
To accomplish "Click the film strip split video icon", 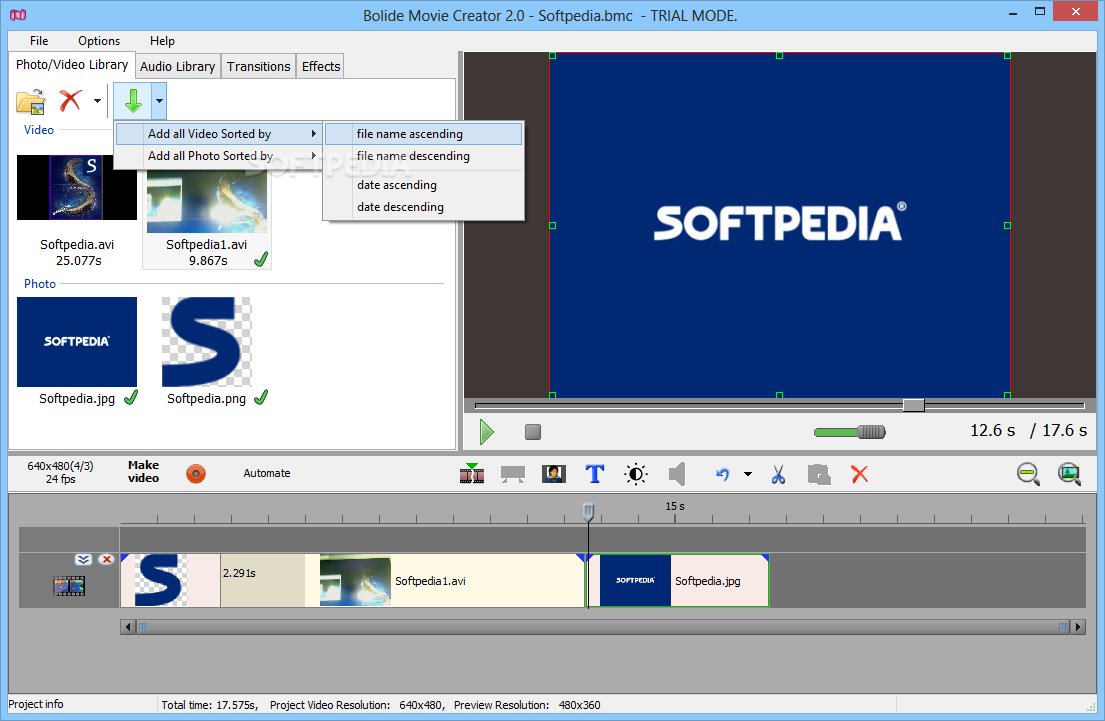I will pos(472,474).
